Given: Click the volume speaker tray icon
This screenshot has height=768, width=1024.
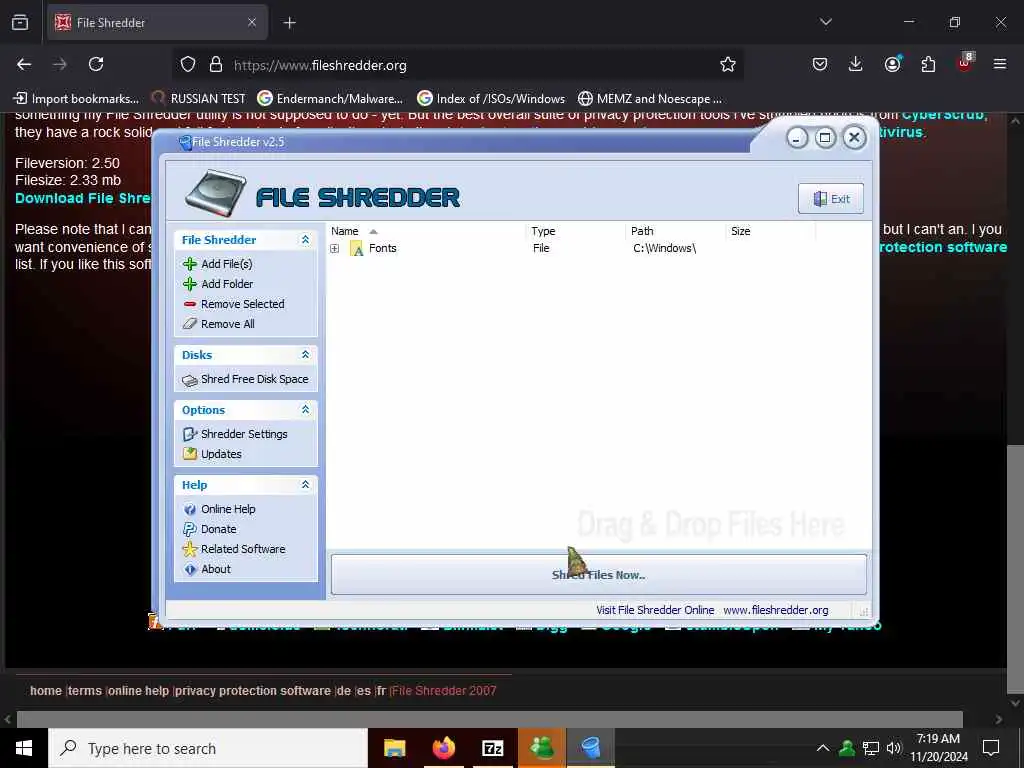Looking at the screenshot, I should [893, 748].
